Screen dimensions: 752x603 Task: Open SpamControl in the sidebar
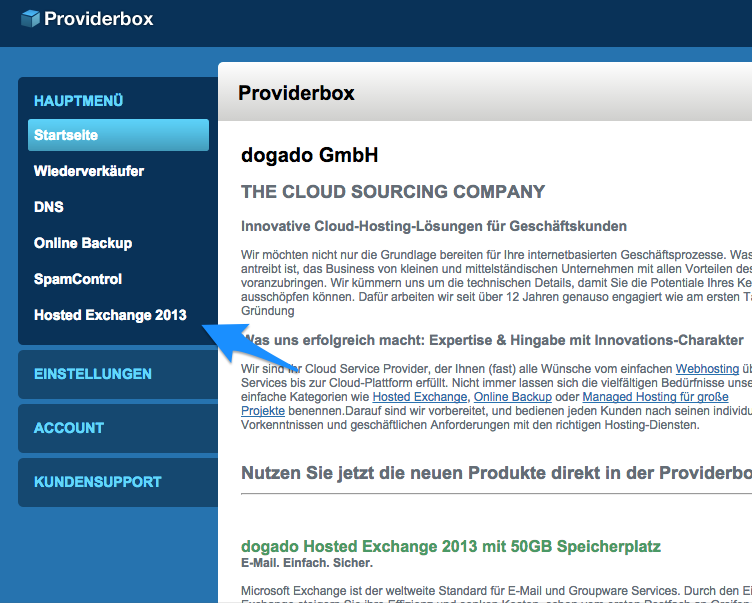(78, 279)
